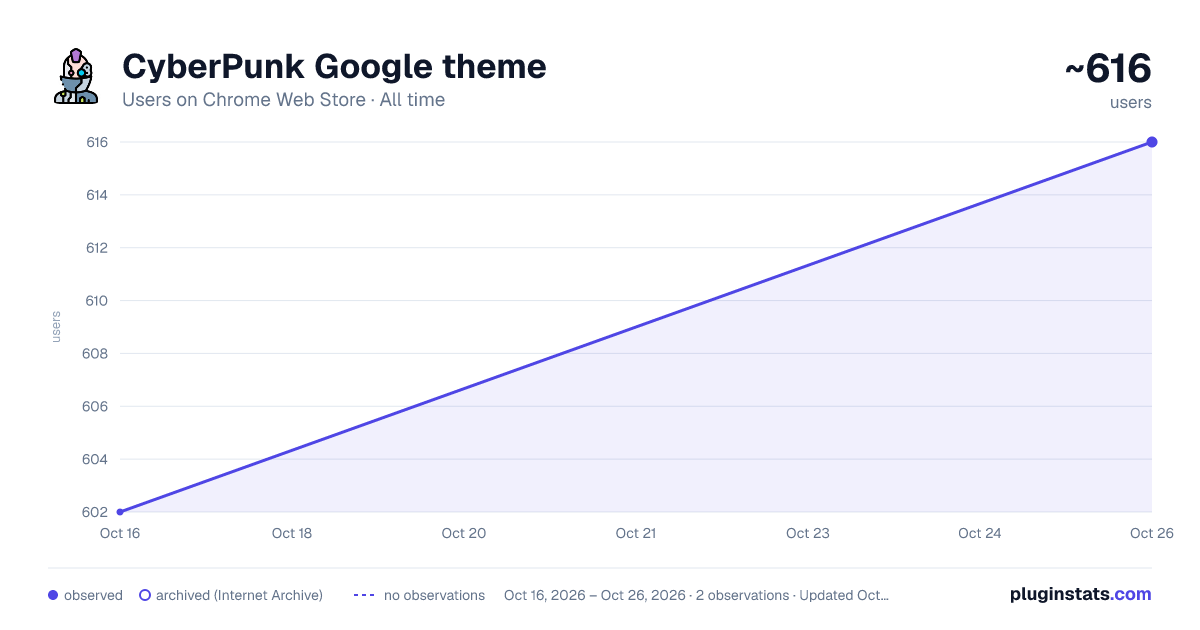The image size is (1200, 630).
Task: Click the date range and observations text
Action: [696, 595]
